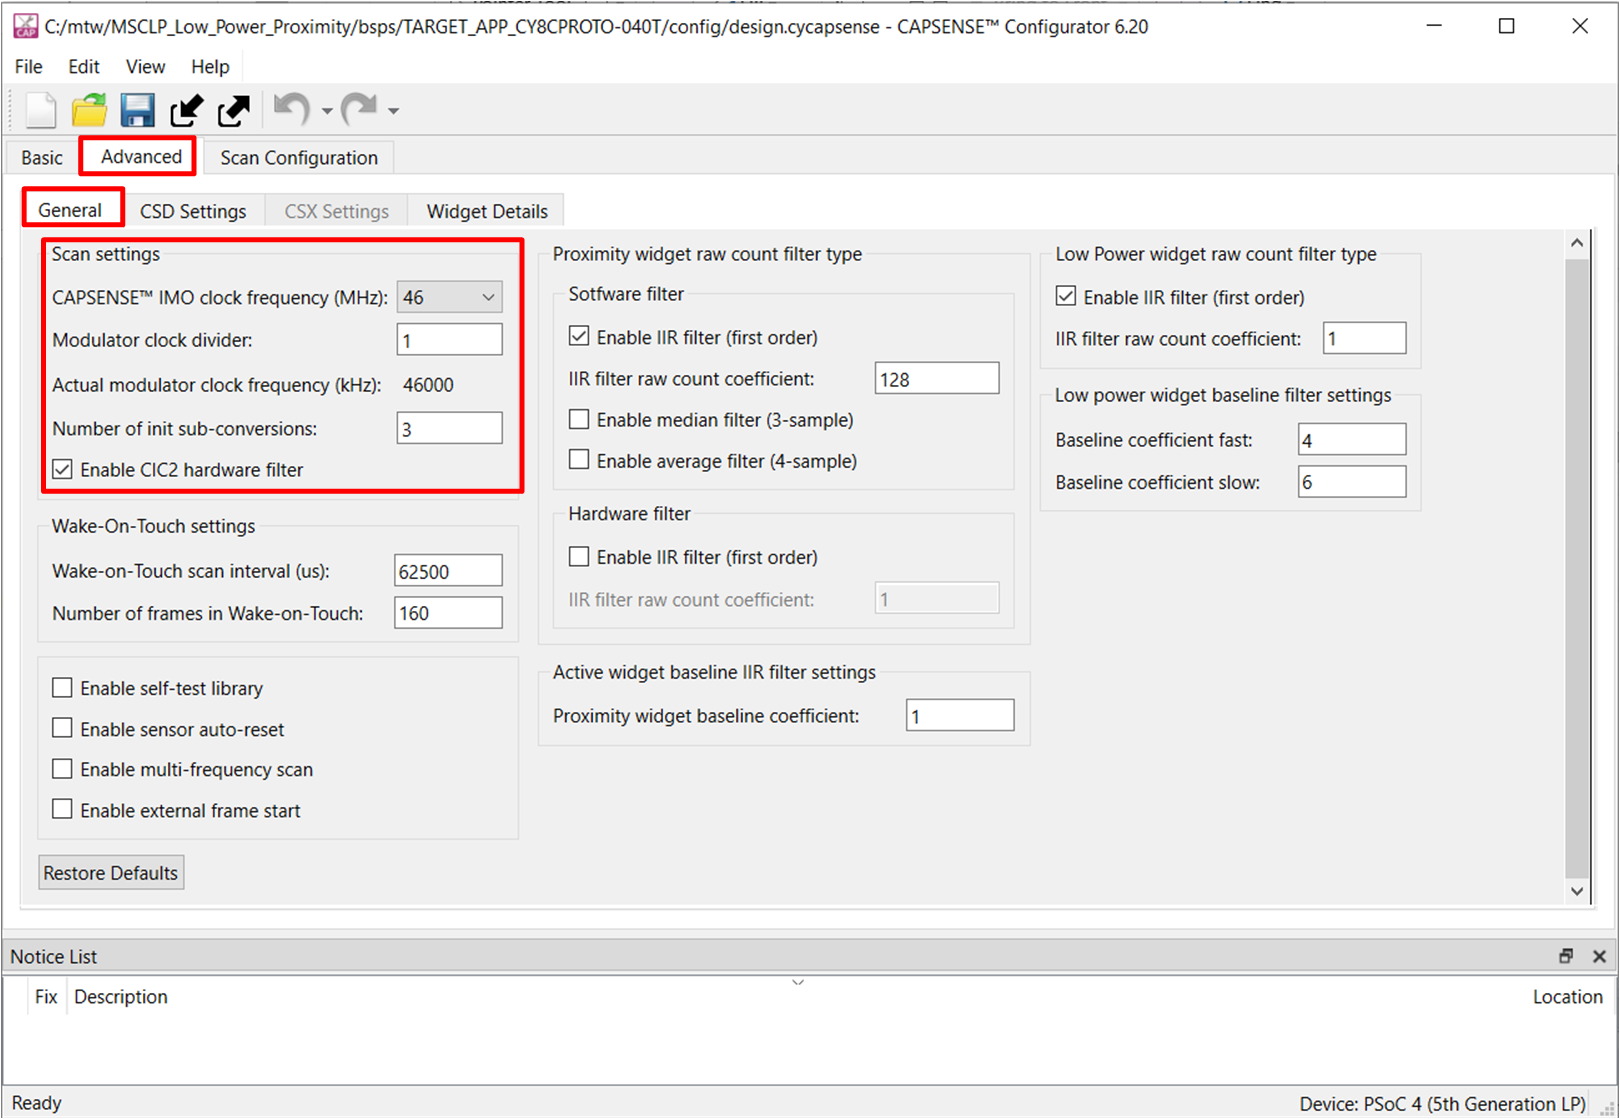Click Low Power IIR filter raw count coefficient field
The width and height of the screenshot is (1620, 1119).
(x=1365, y=338)
